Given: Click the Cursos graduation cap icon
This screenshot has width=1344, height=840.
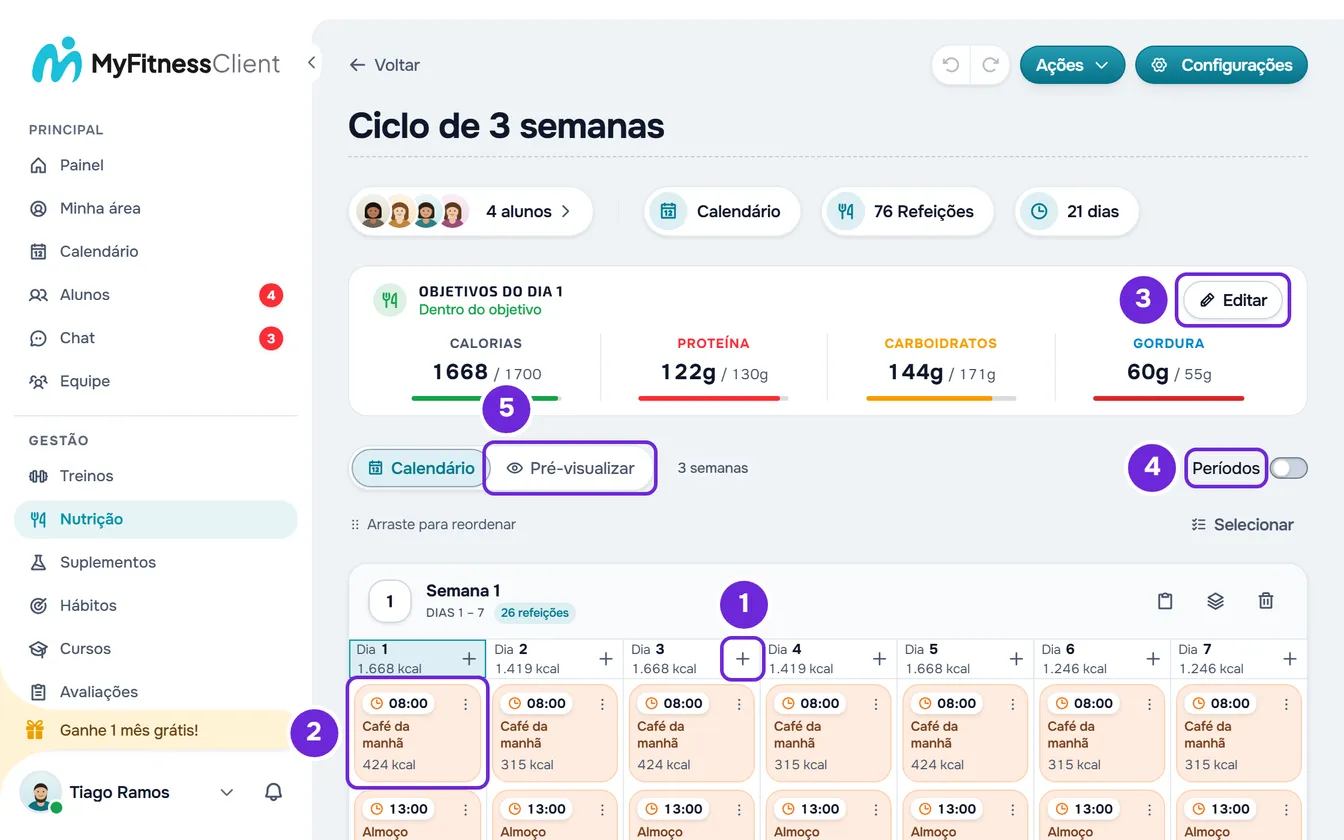Looking at the screenshot, I should 38,648.
